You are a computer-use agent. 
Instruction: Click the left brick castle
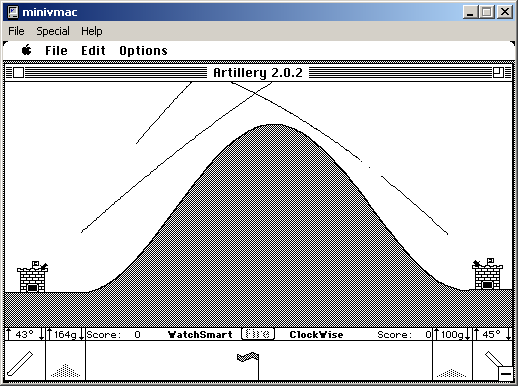pos(32,277)
